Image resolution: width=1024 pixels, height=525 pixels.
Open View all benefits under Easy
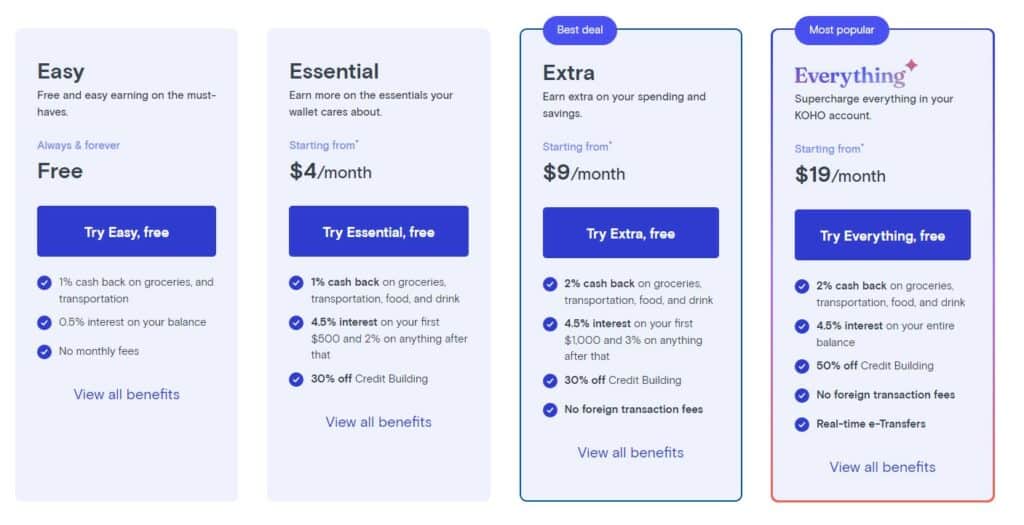click(126, 394)
